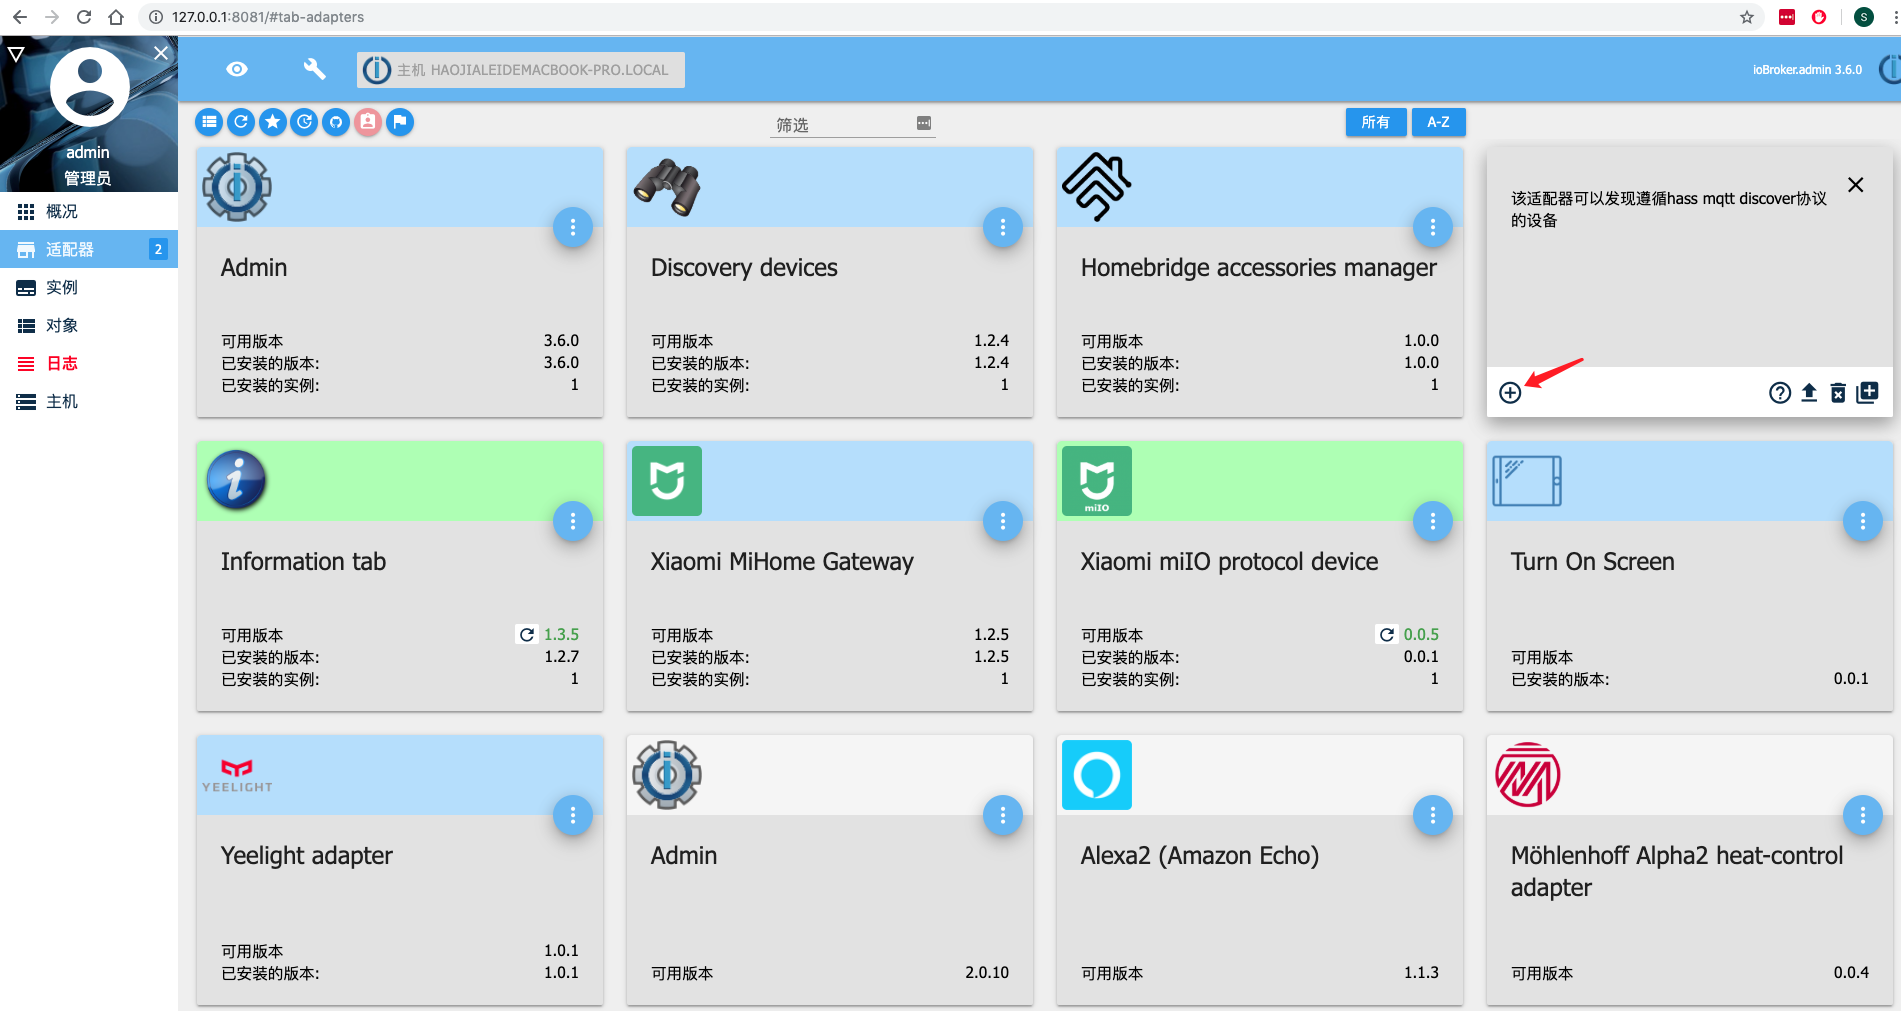Screen dimensions: 1901x1011
Task: Click the Xiaomi miIO green logo
Action: pyautogui.click(x=1097, y=481)
